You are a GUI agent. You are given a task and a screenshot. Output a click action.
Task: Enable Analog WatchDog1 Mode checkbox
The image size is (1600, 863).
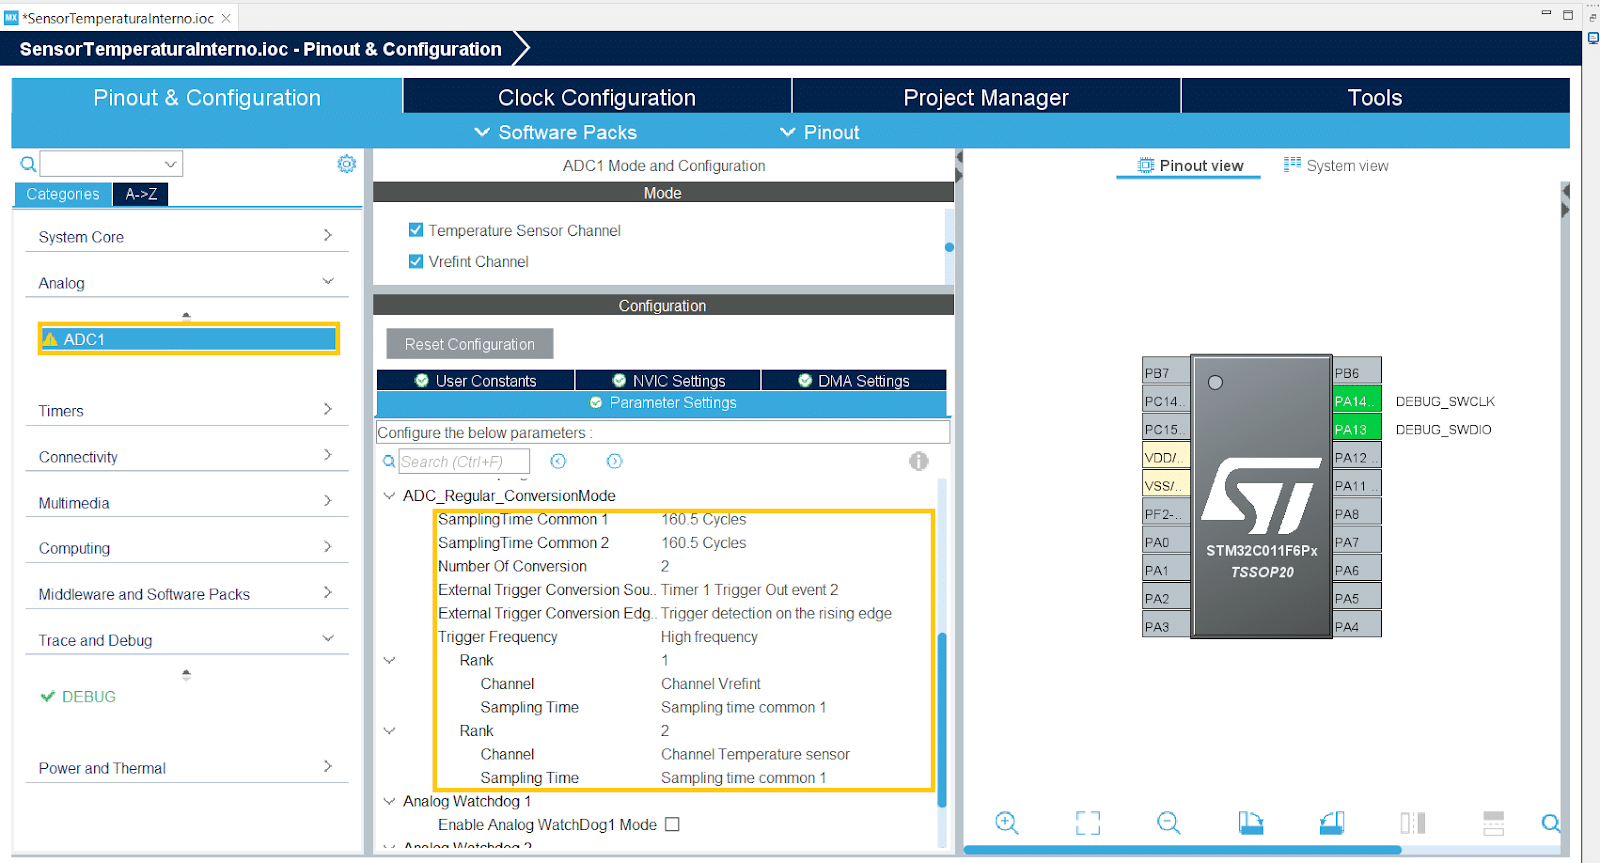(672, 824)
